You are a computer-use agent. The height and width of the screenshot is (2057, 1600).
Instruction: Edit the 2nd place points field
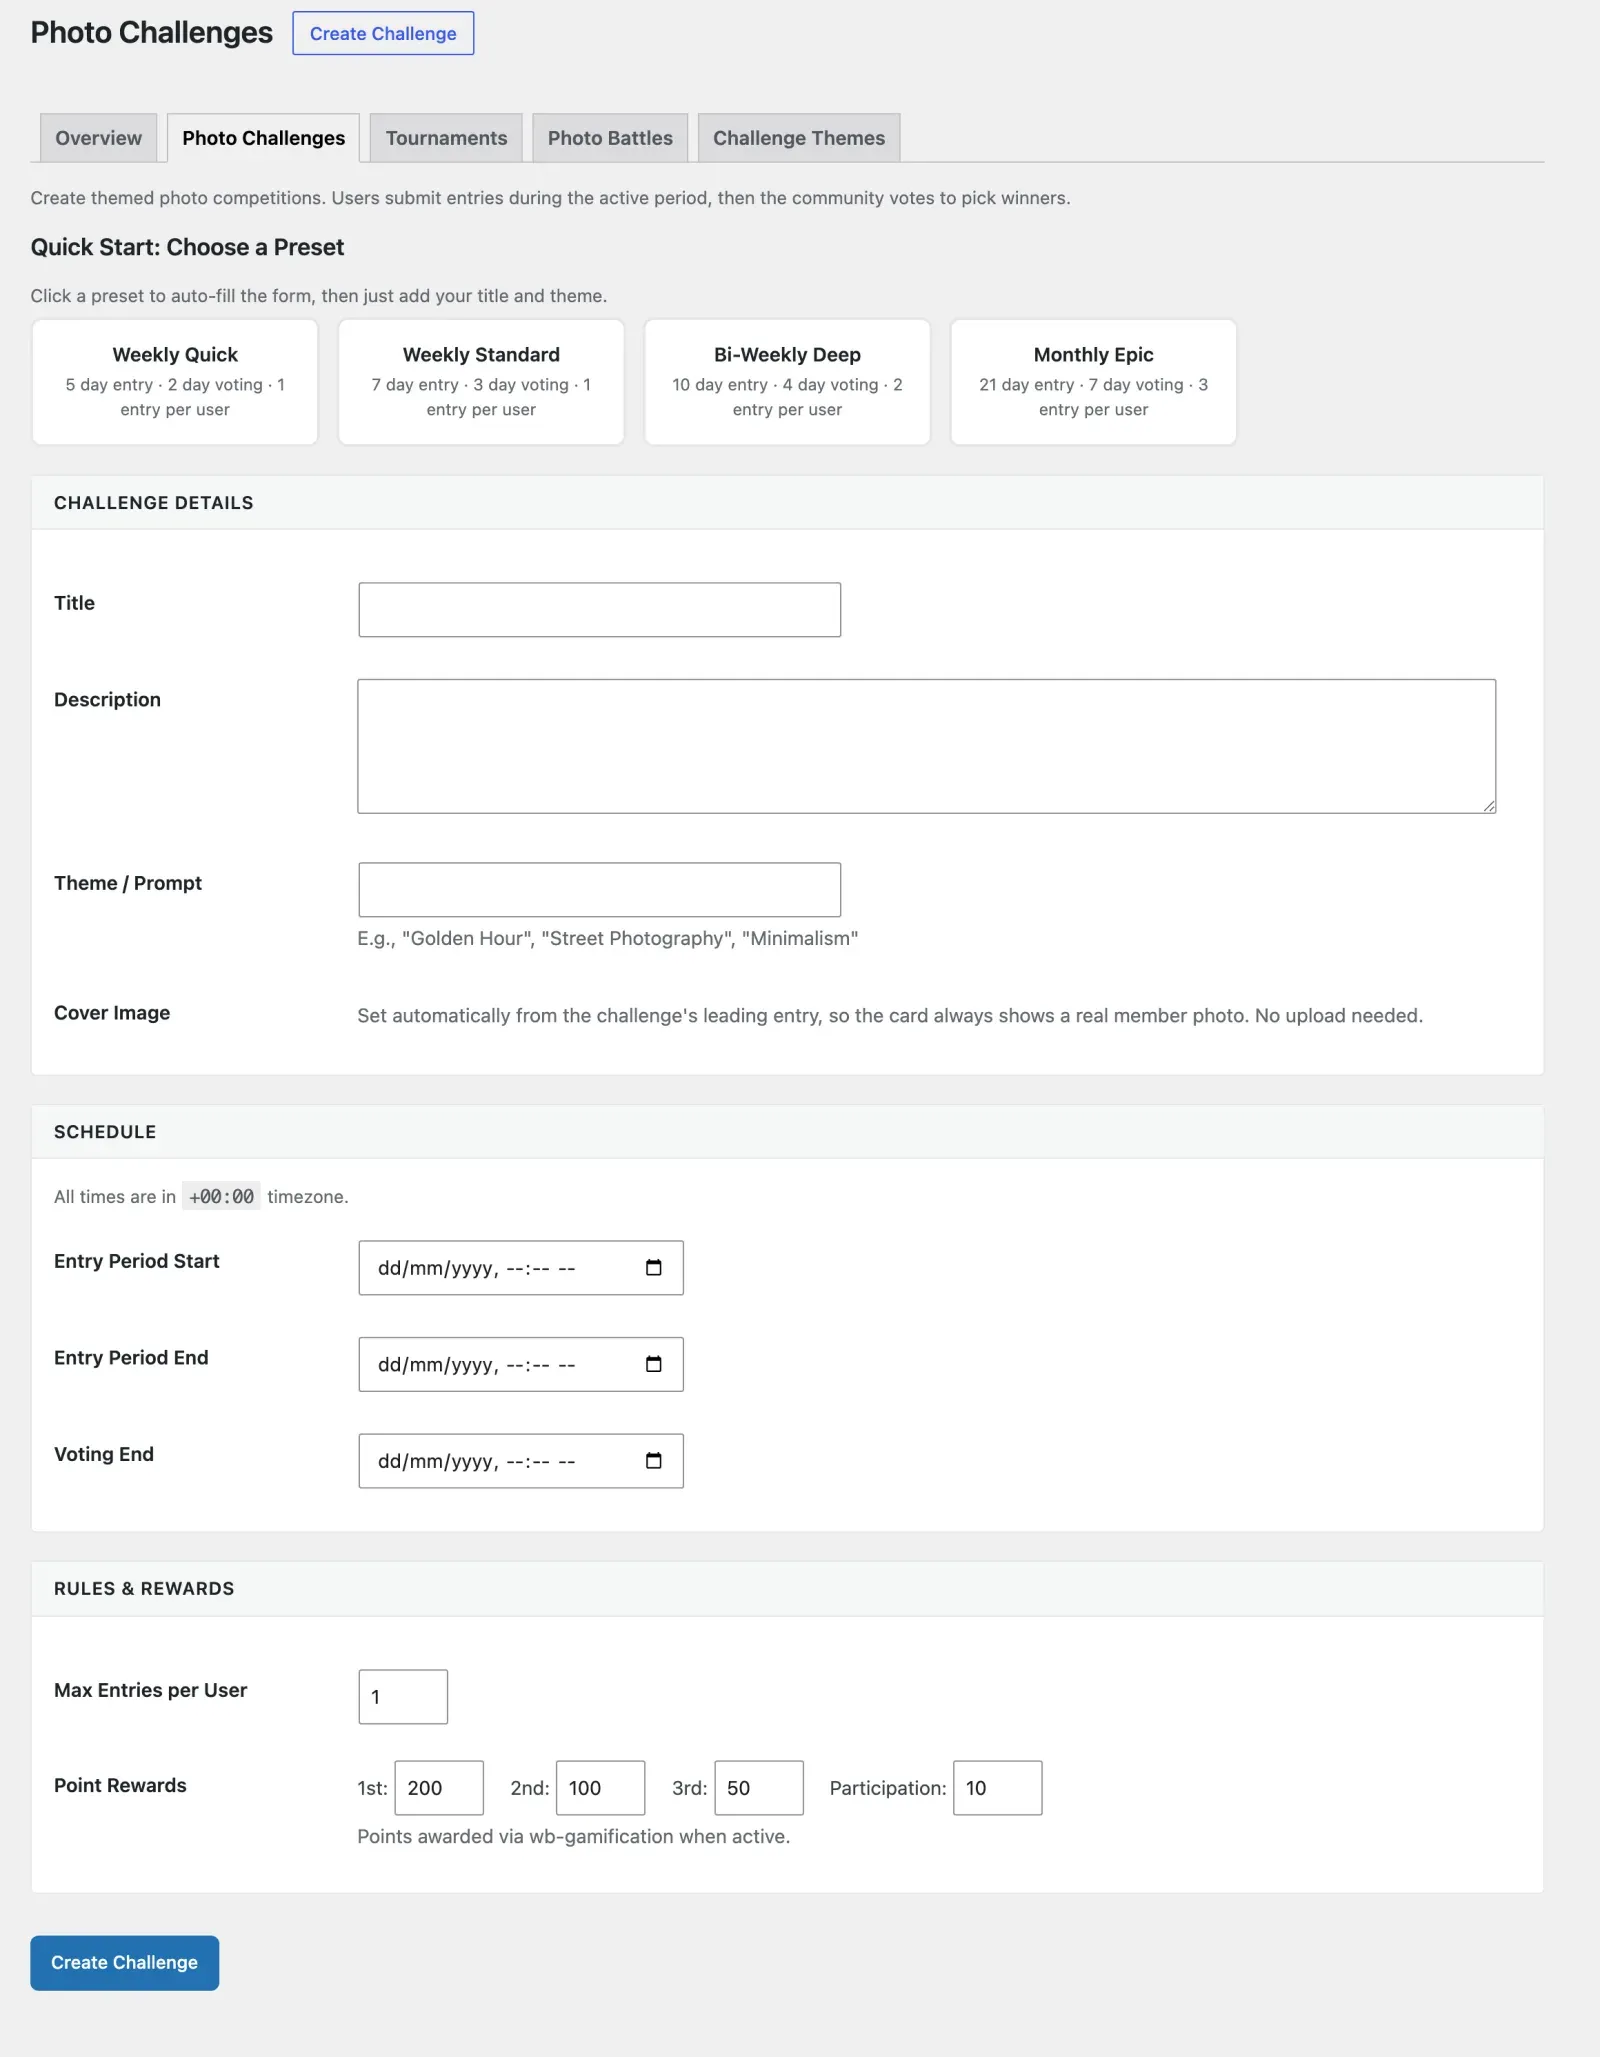click(600, 1788)
